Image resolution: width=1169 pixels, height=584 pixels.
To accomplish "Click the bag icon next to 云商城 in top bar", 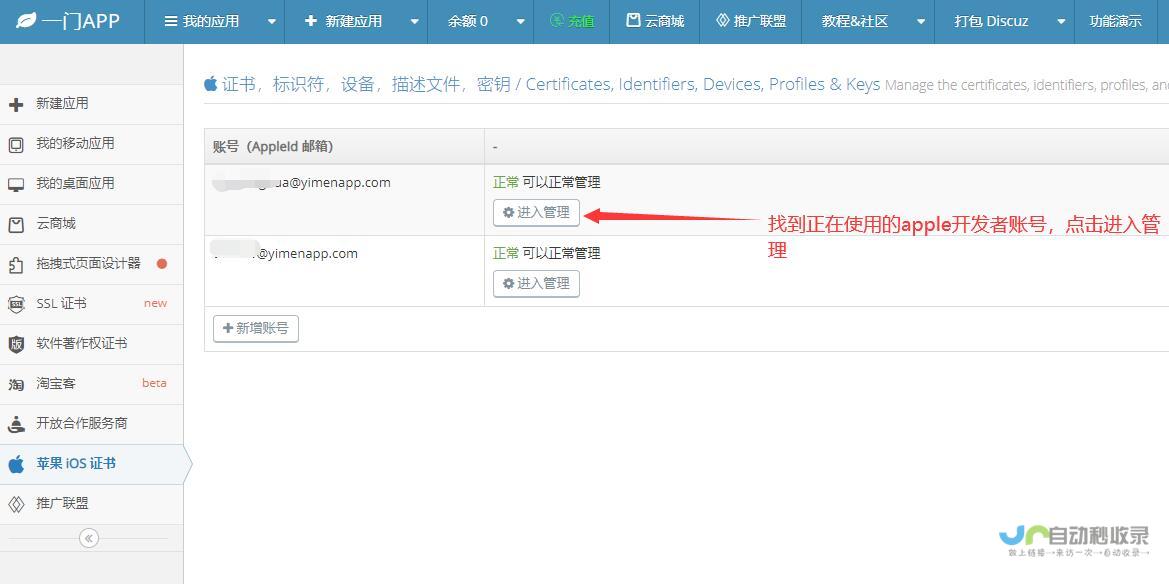I will pos(633,21).
